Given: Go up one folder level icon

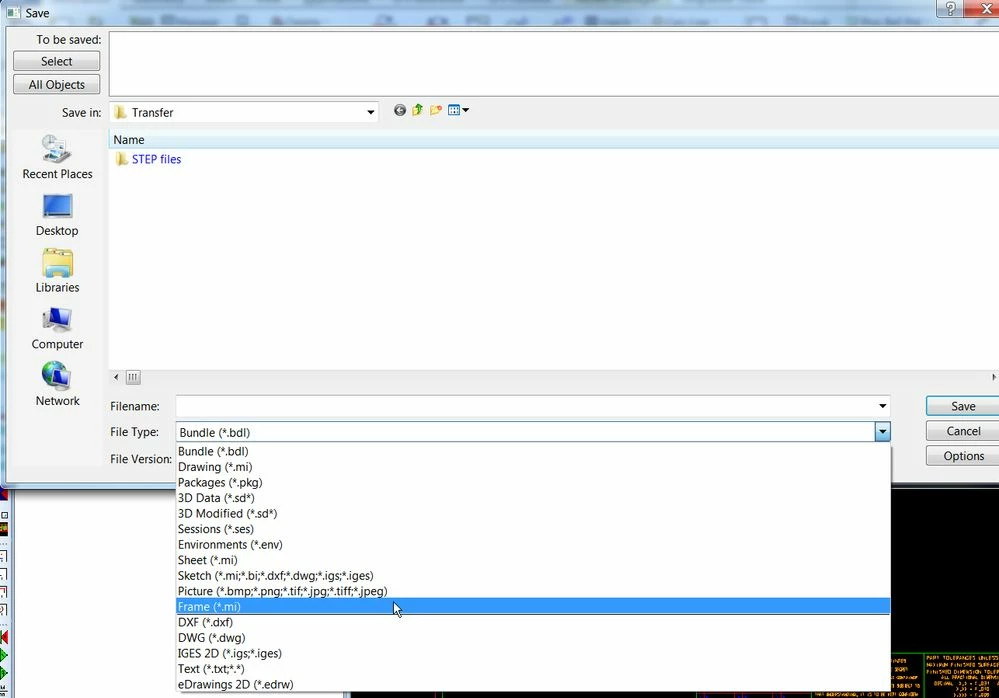Looking at the screenshot, I should click(417, 110).
